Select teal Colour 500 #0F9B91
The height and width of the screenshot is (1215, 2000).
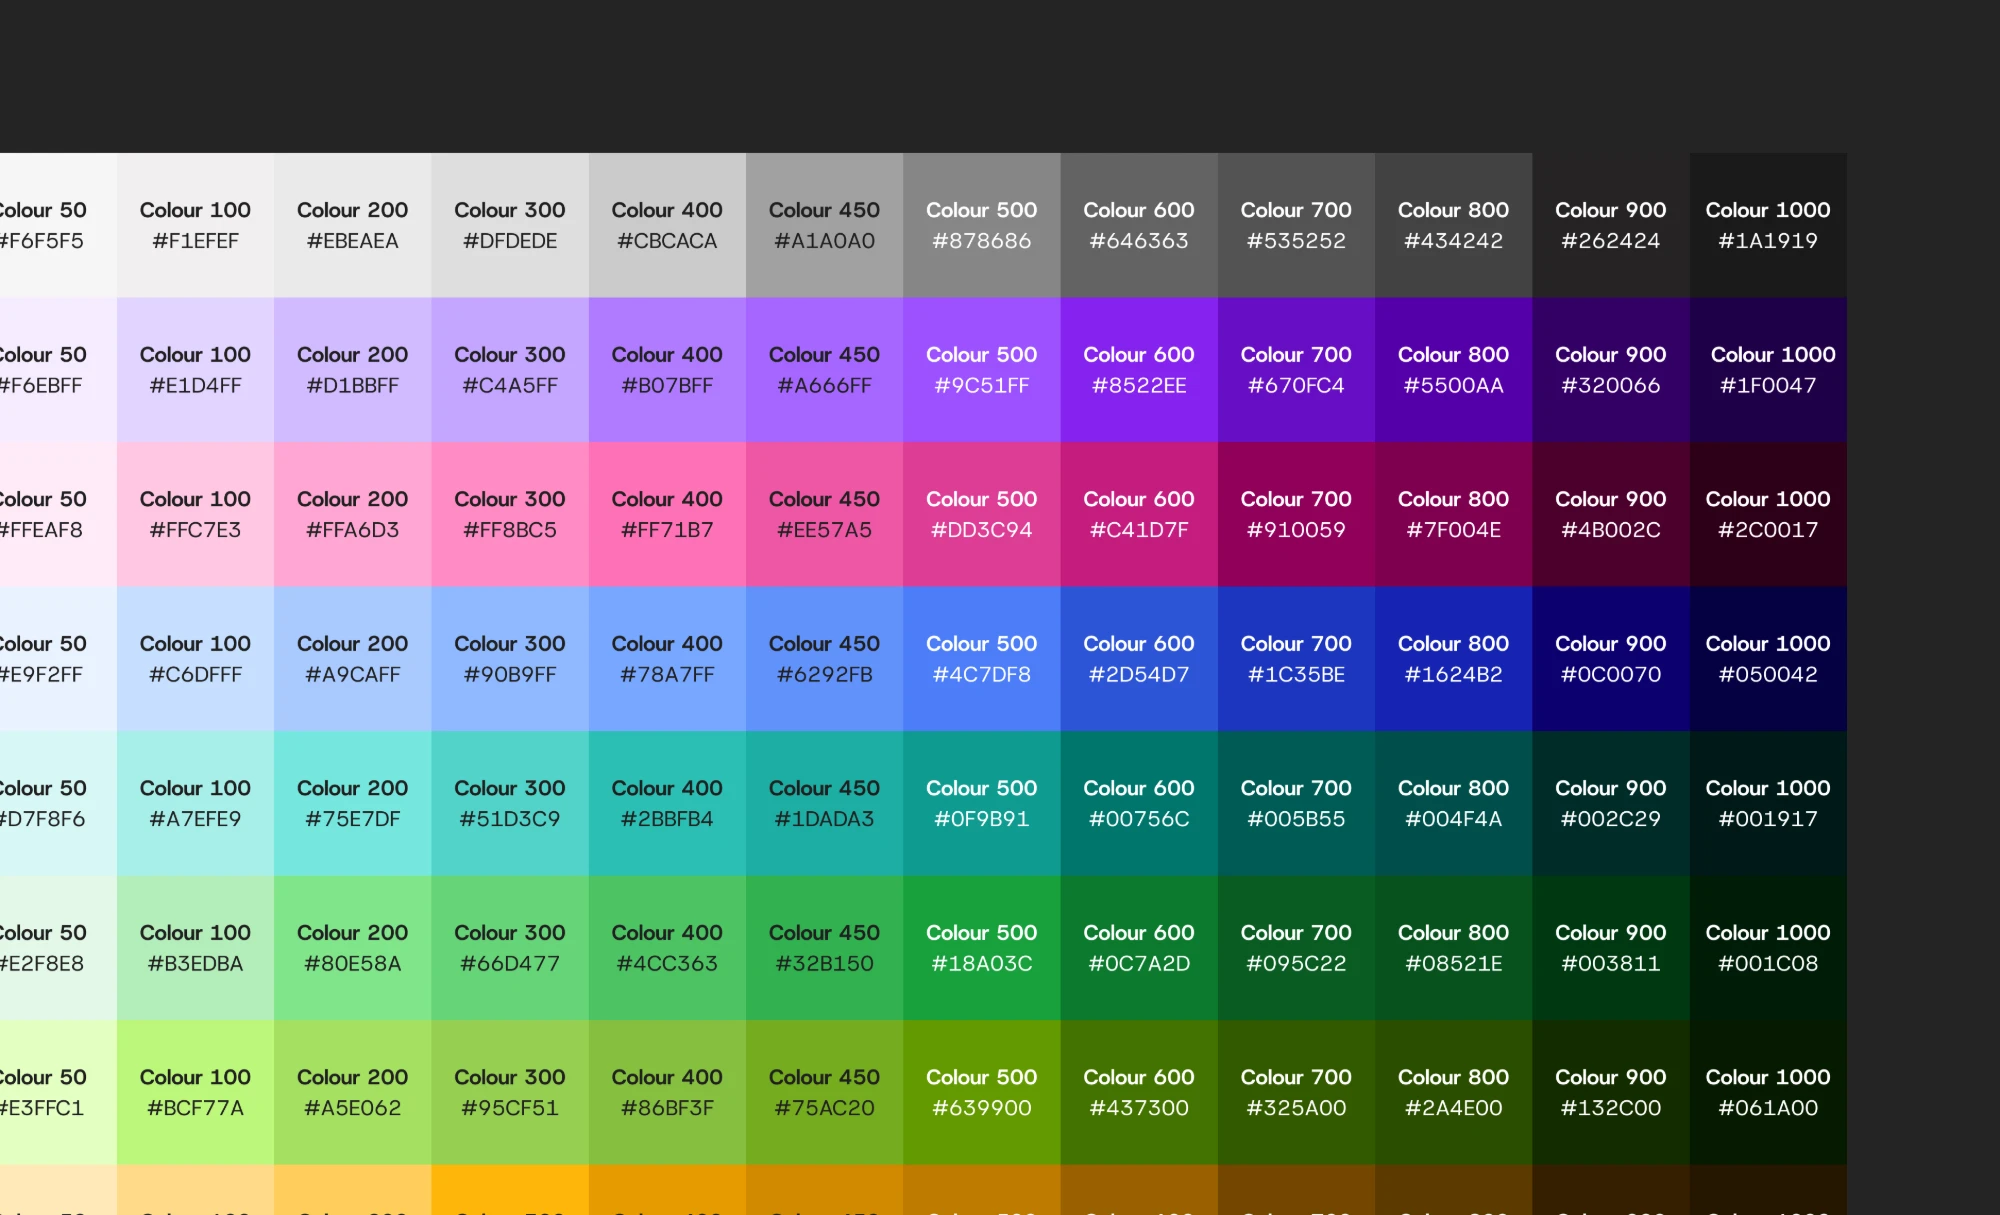(982, 803)
